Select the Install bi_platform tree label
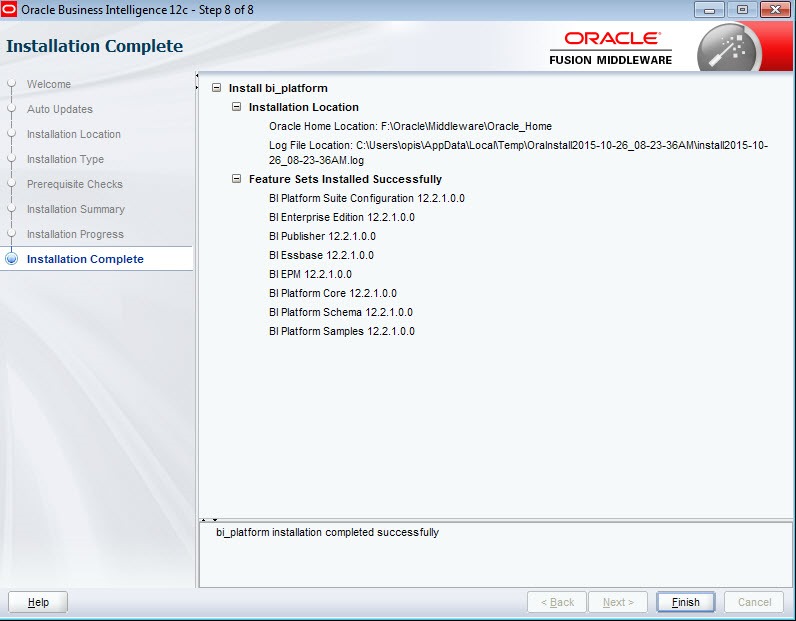The width and height of the screenshot is (796, 621). point(278,88)
